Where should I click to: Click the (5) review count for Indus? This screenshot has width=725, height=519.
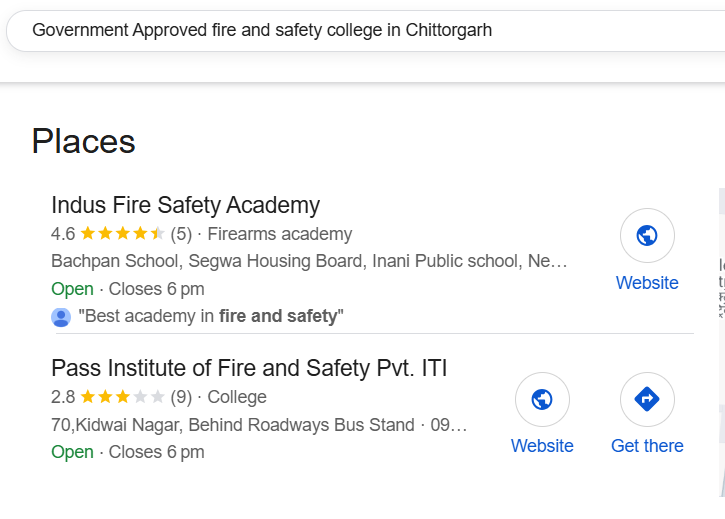(x=181, y=234)
